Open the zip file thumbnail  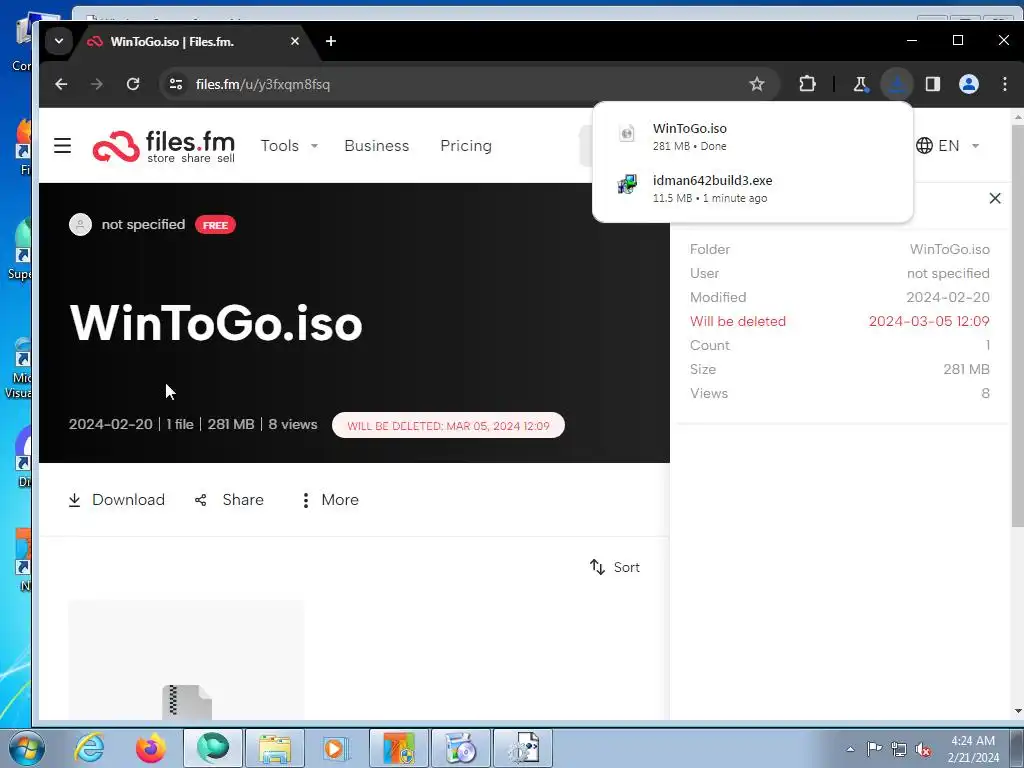[x=186, y=660]
